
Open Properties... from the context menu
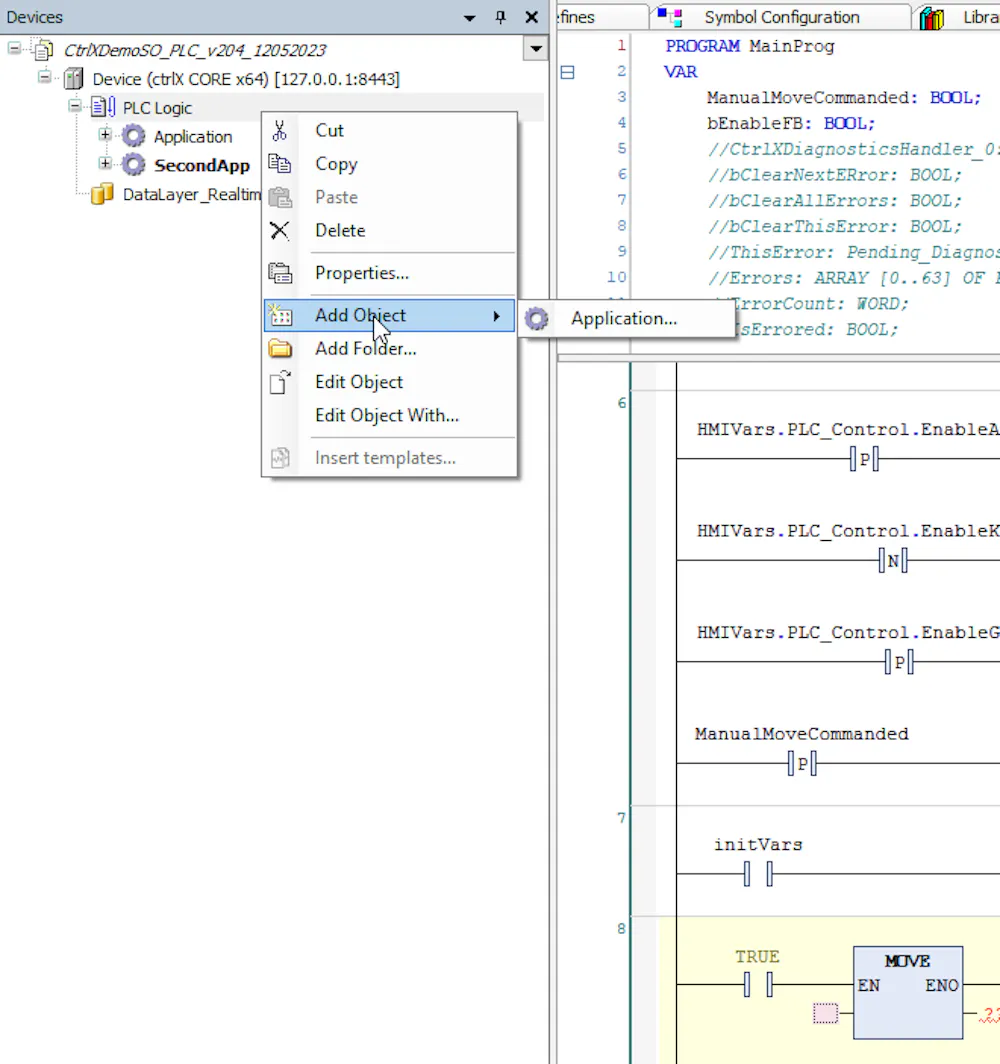click(x=390, y=273)
